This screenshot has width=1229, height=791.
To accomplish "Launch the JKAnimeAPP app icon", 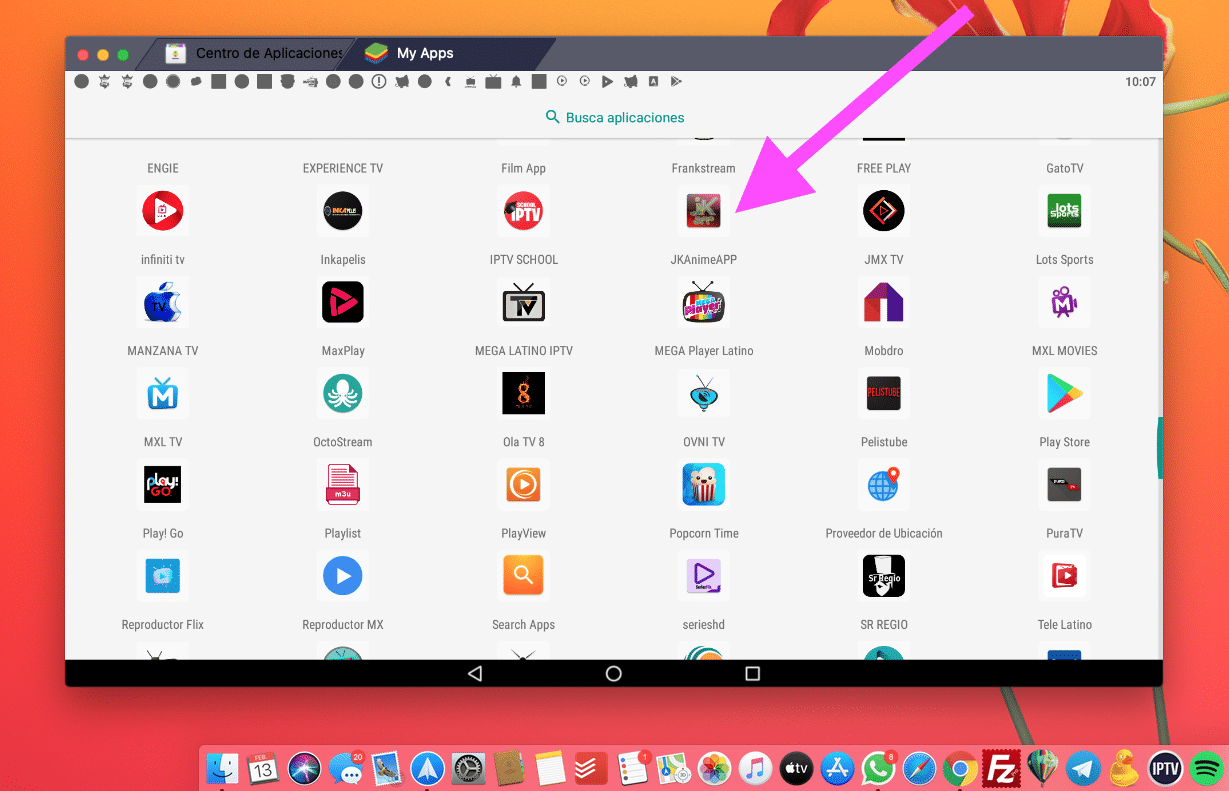I will [x=703, y=211].
